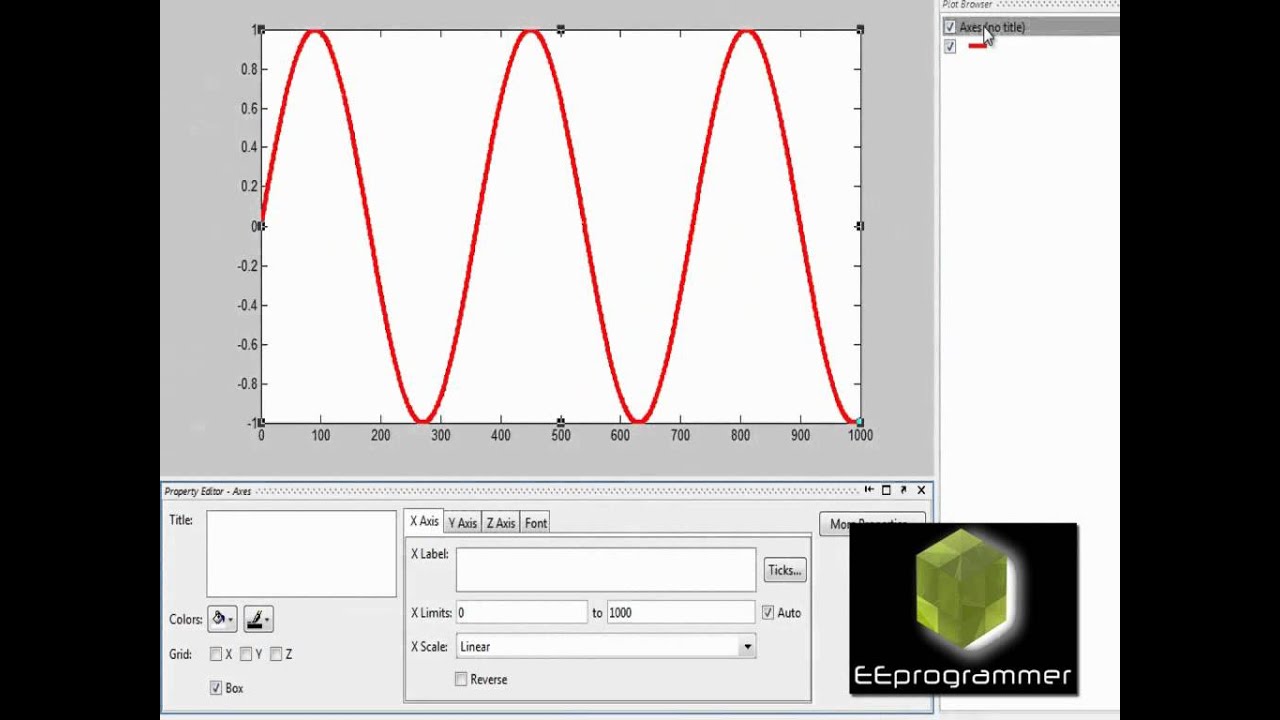
Task: Close the Property Editor panel
Action: pos(921,490)
